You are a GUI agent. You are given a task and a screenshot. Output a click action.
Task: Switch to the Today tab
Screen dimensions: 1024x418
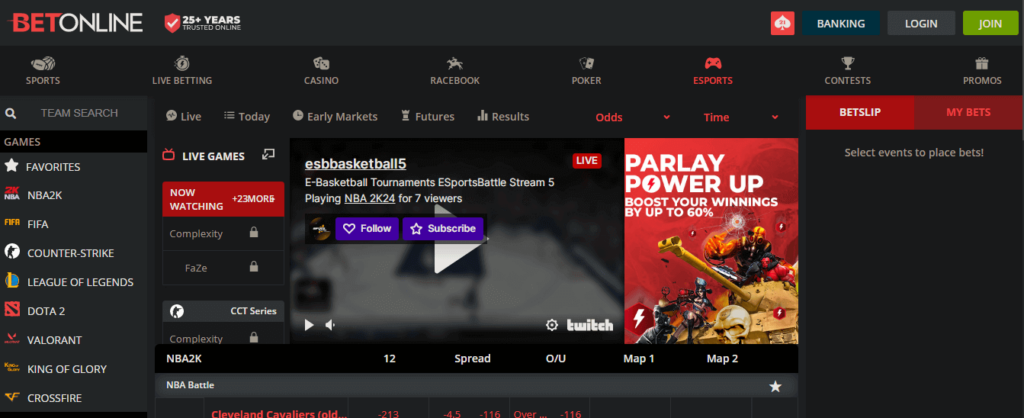(247, 116)
